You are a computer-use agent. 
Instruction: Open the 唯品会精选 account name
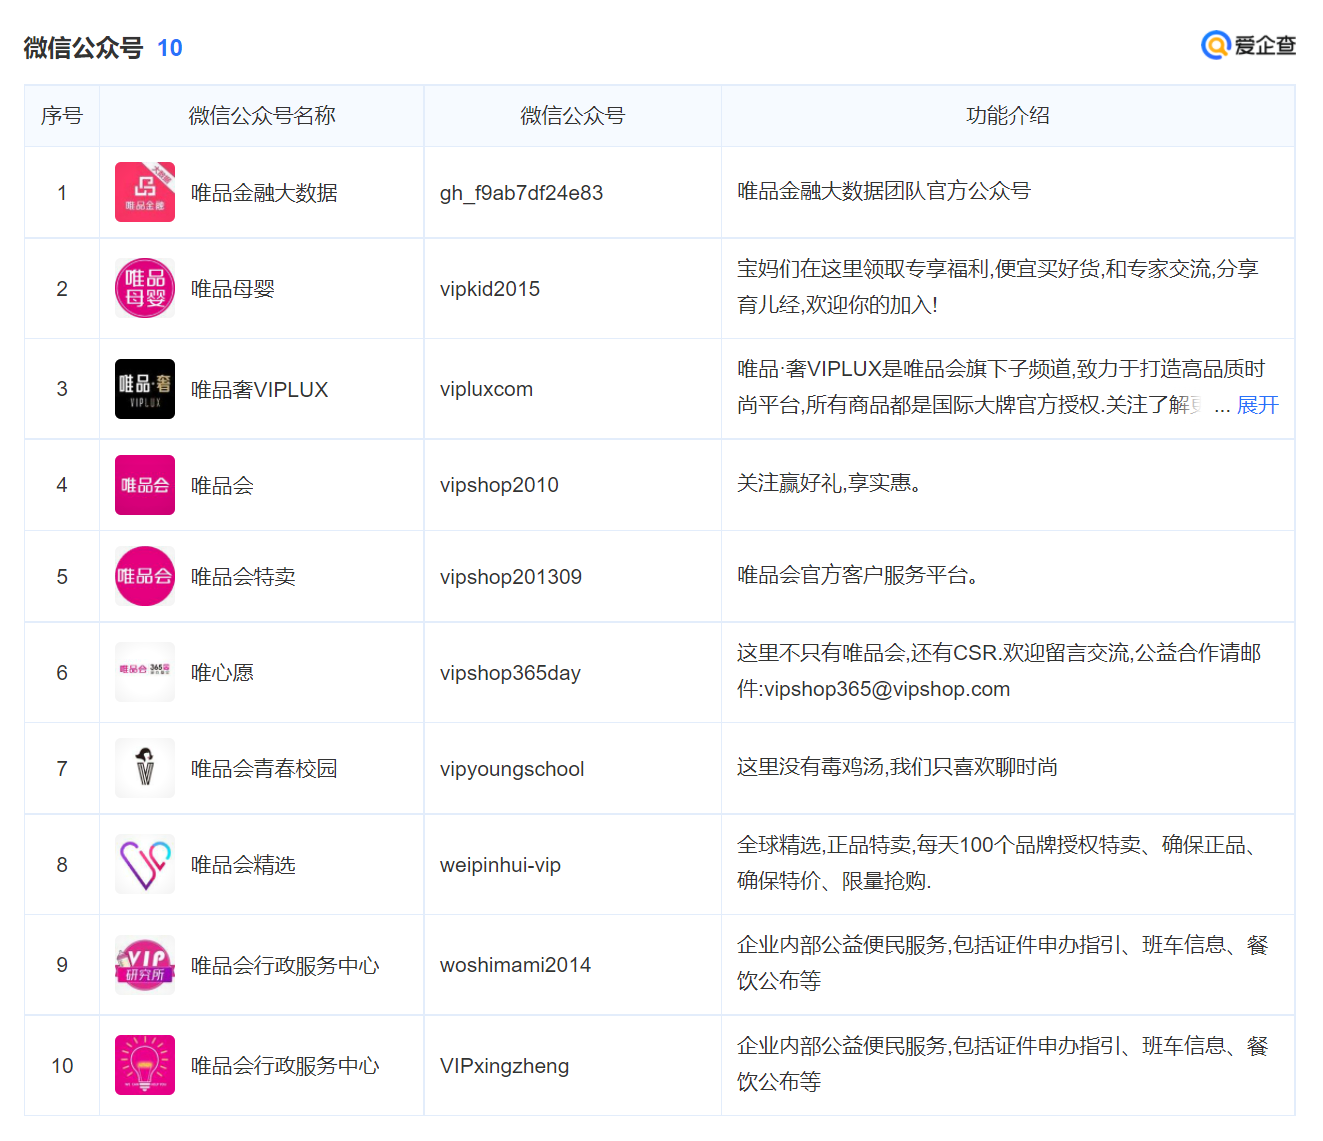point(243,865)
